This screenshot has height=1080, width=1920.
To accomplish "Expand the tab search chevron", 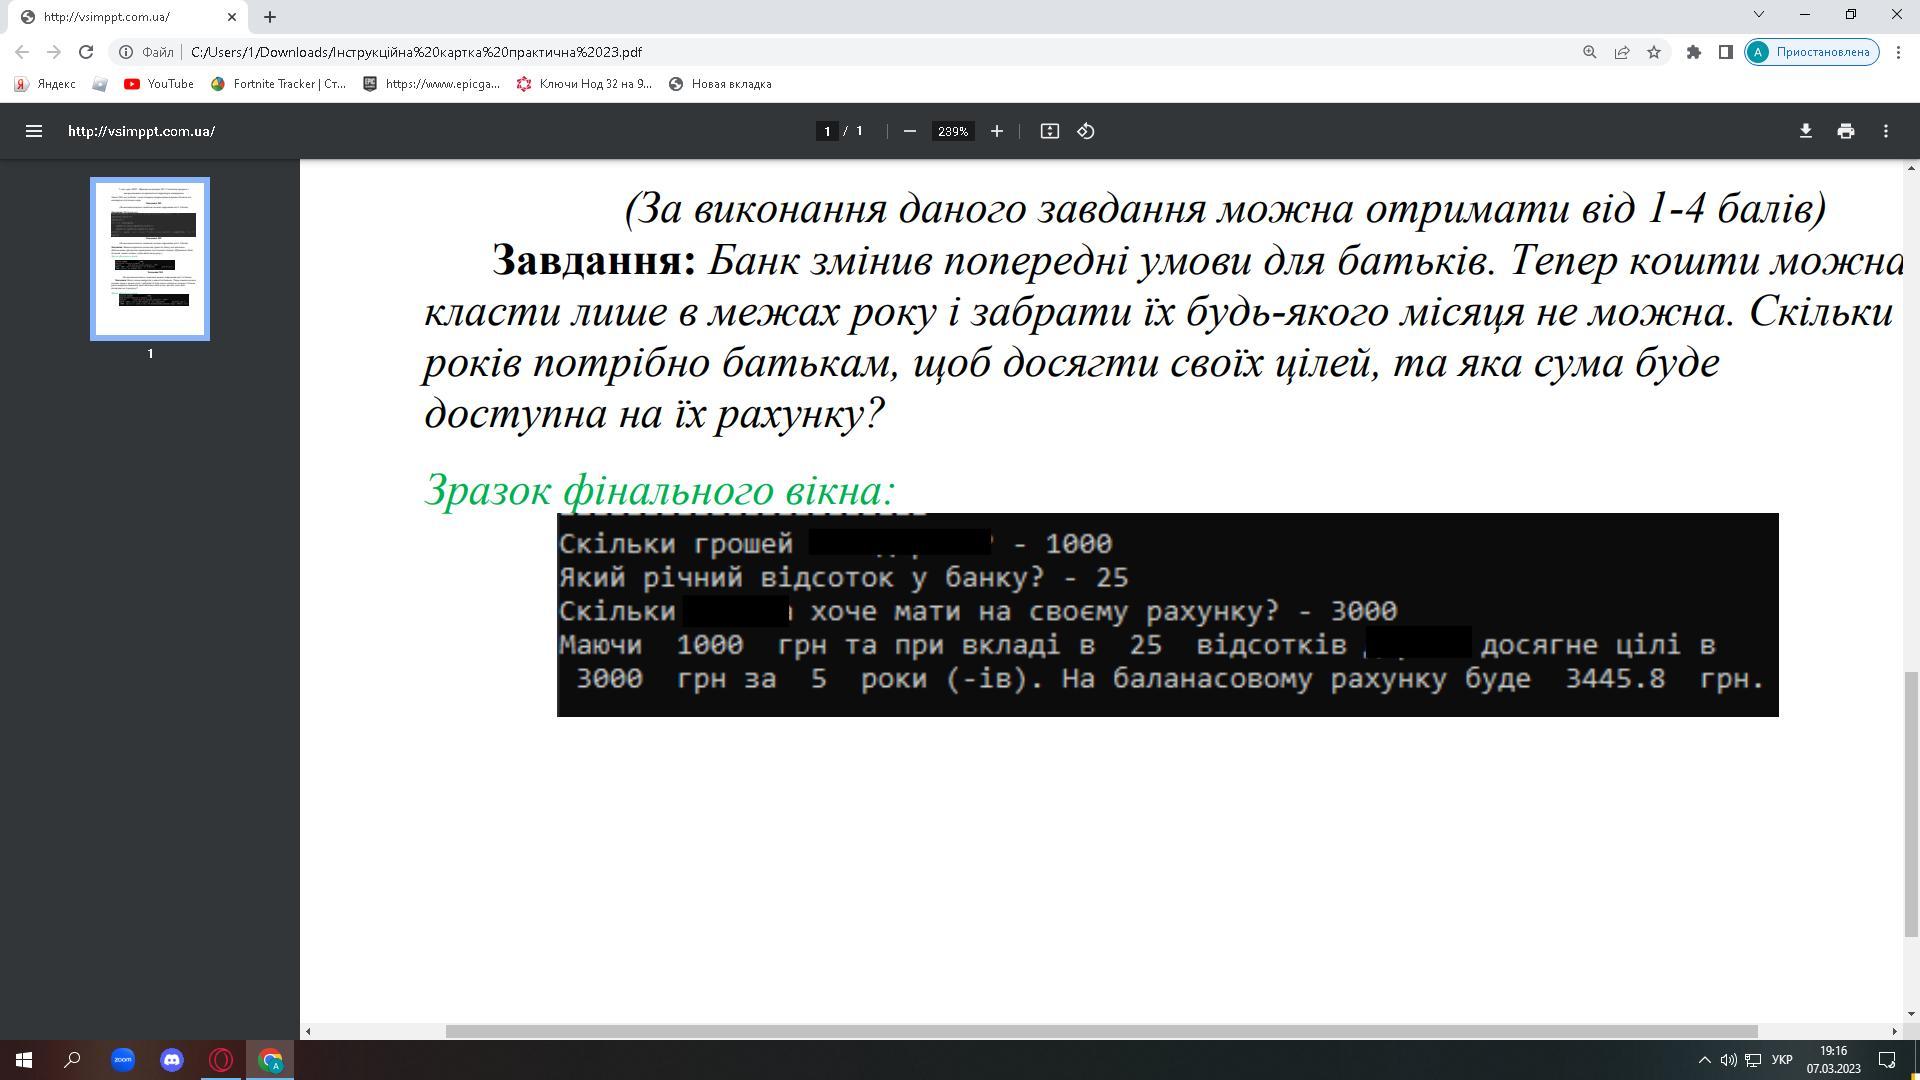I will 1758,14.
